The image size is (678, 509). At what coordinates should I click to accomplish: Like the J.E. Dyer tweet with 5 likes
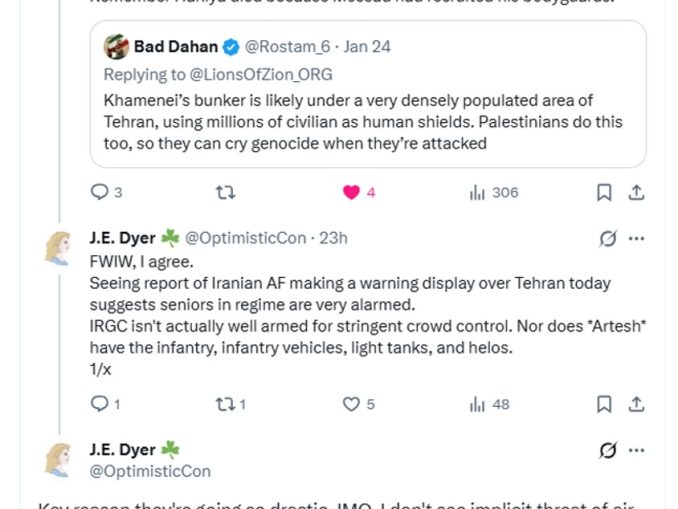[351, 404]
